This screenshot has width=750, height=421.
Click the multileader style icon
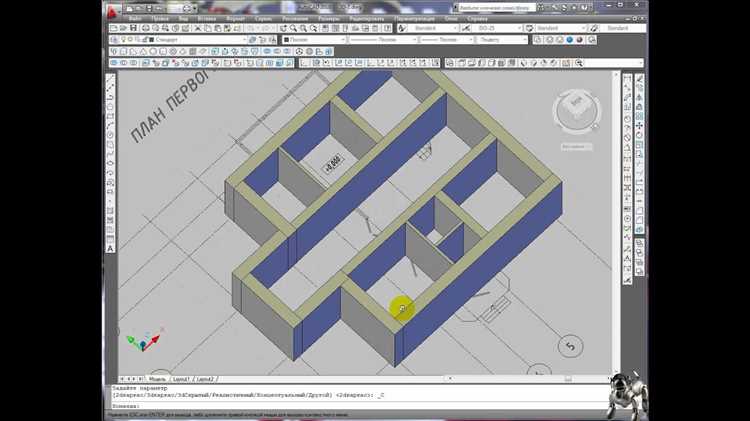[x=595, y=28]
